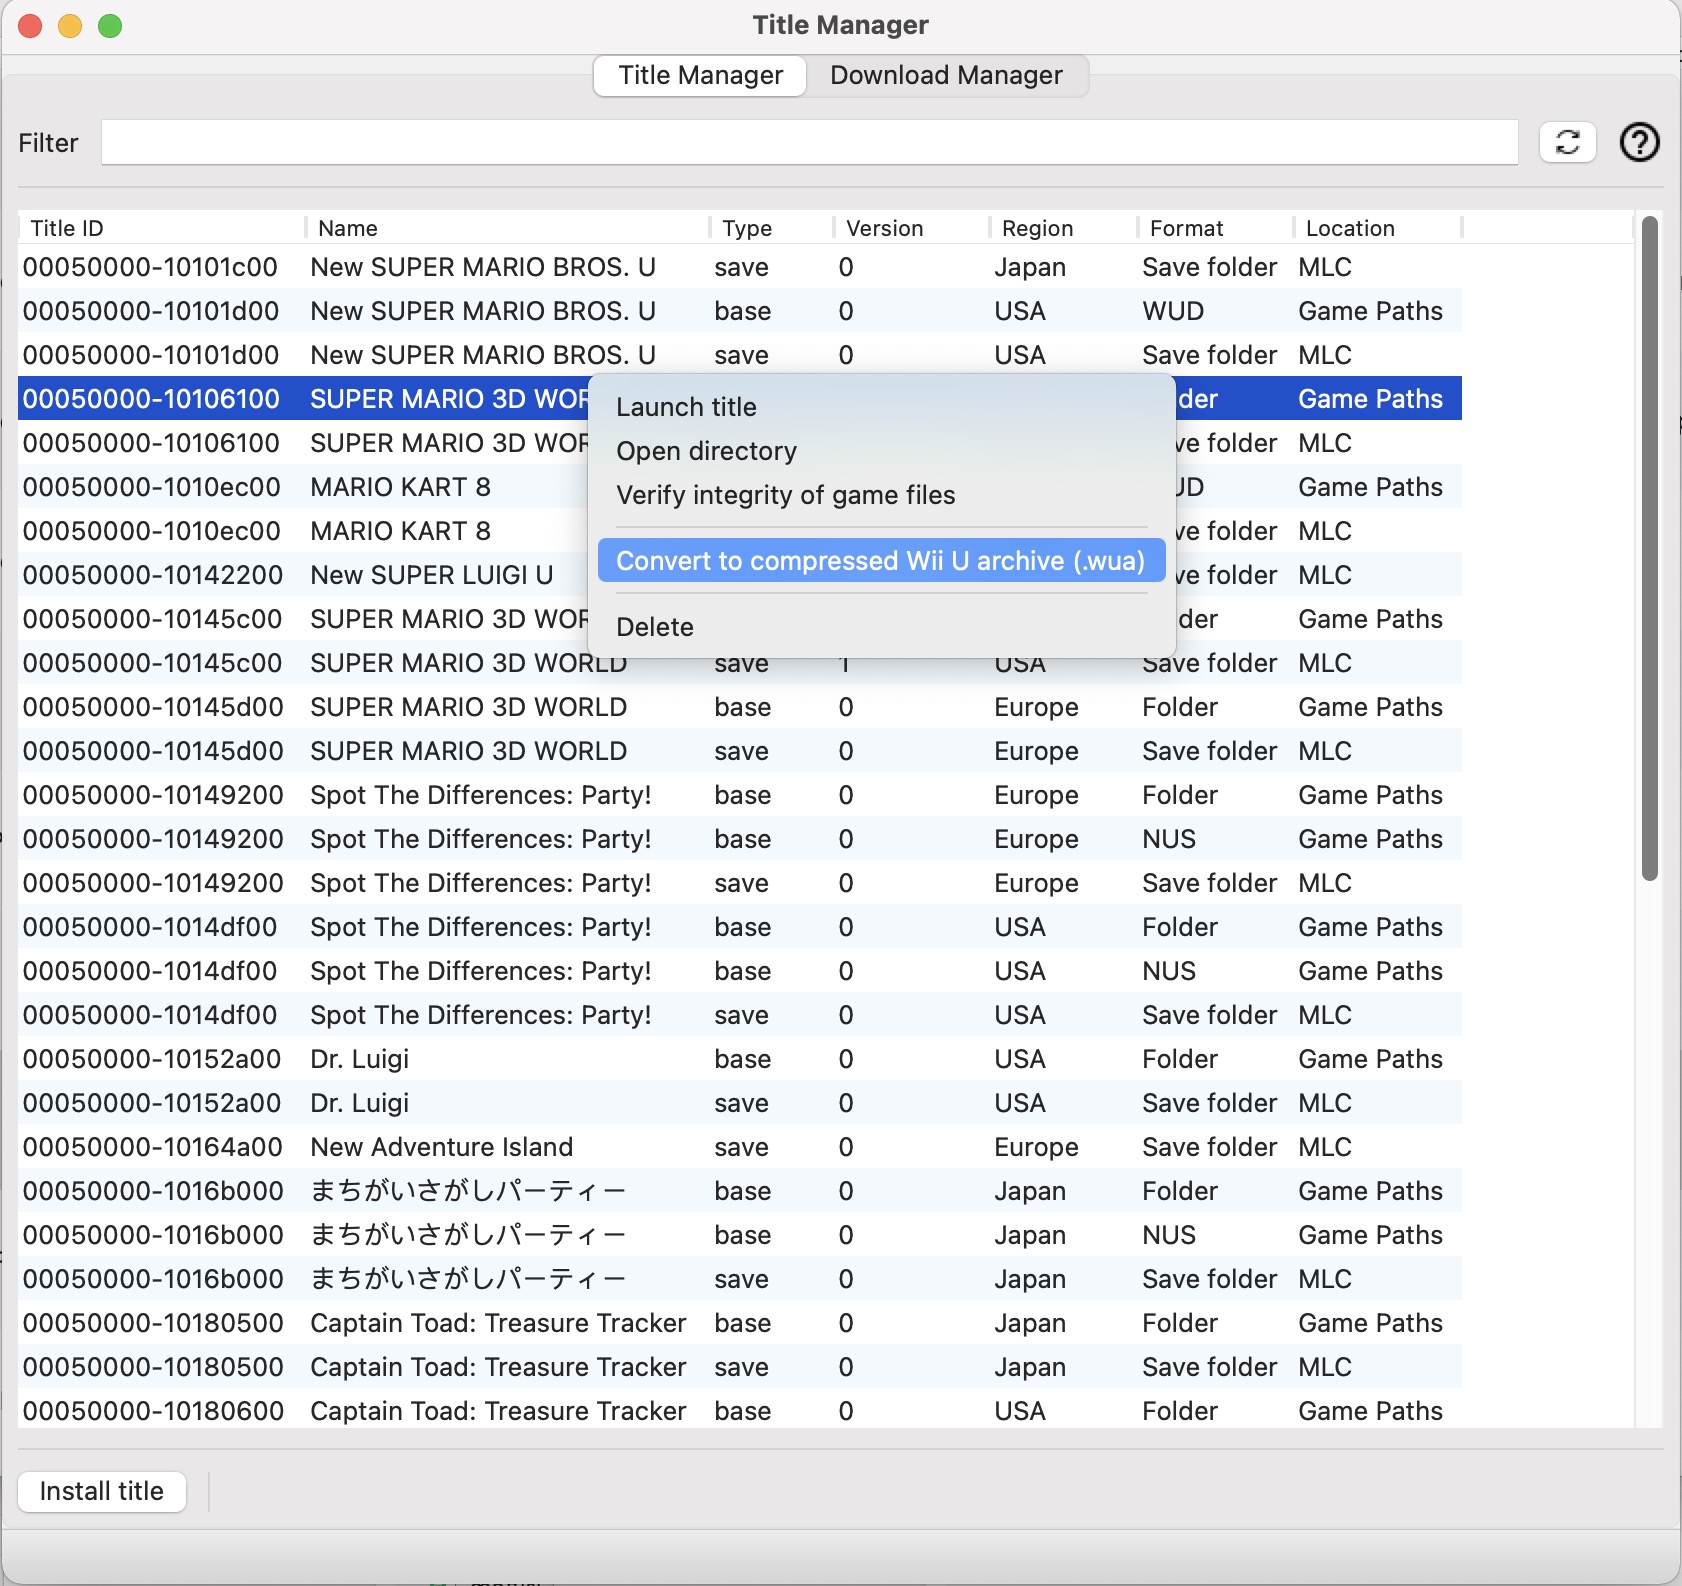Select Spot The Differences Europe Folder row

point(740,795)
